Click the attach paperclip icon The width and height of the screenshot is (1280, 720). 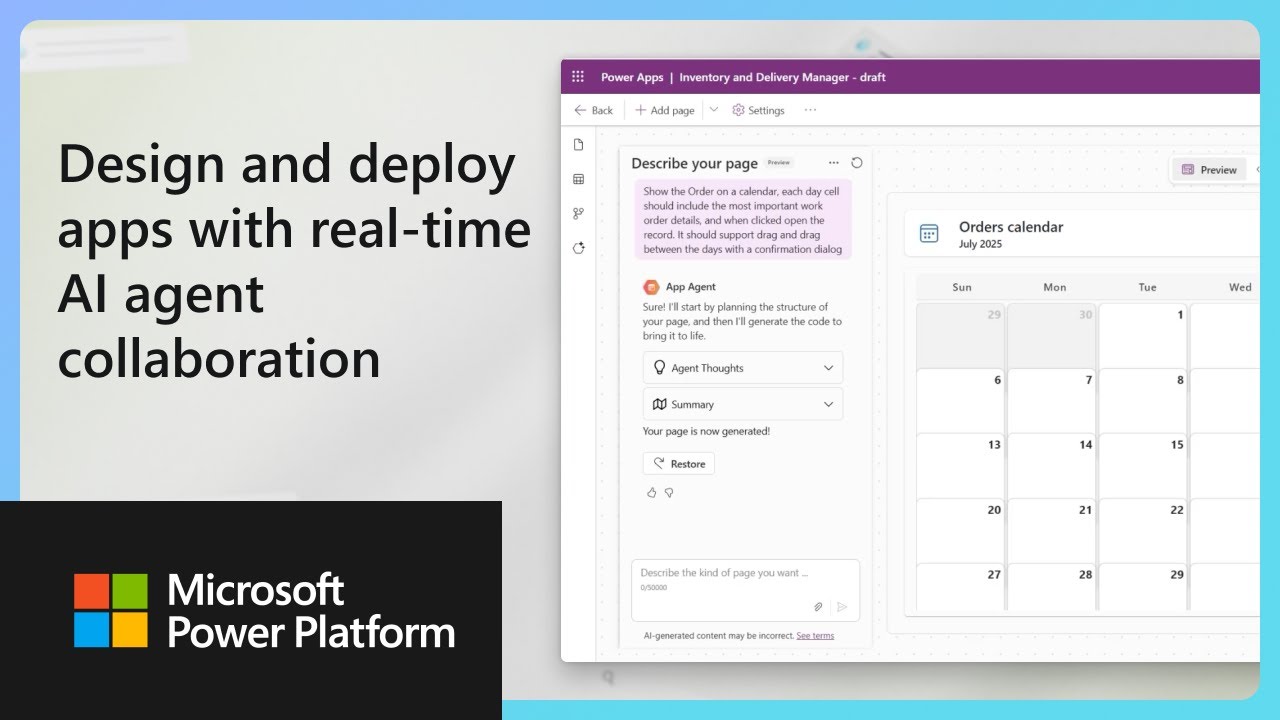[x=818, y=607]
